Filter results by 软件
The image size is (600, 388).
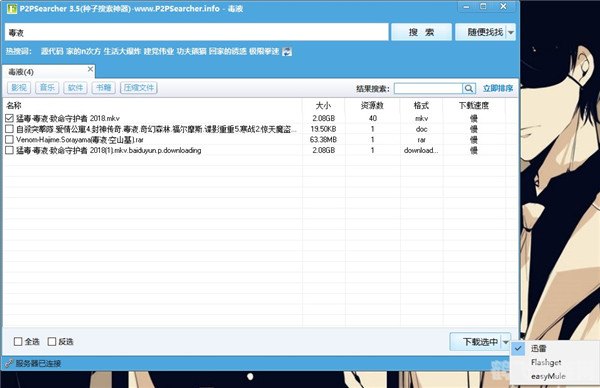click(75, 88)
